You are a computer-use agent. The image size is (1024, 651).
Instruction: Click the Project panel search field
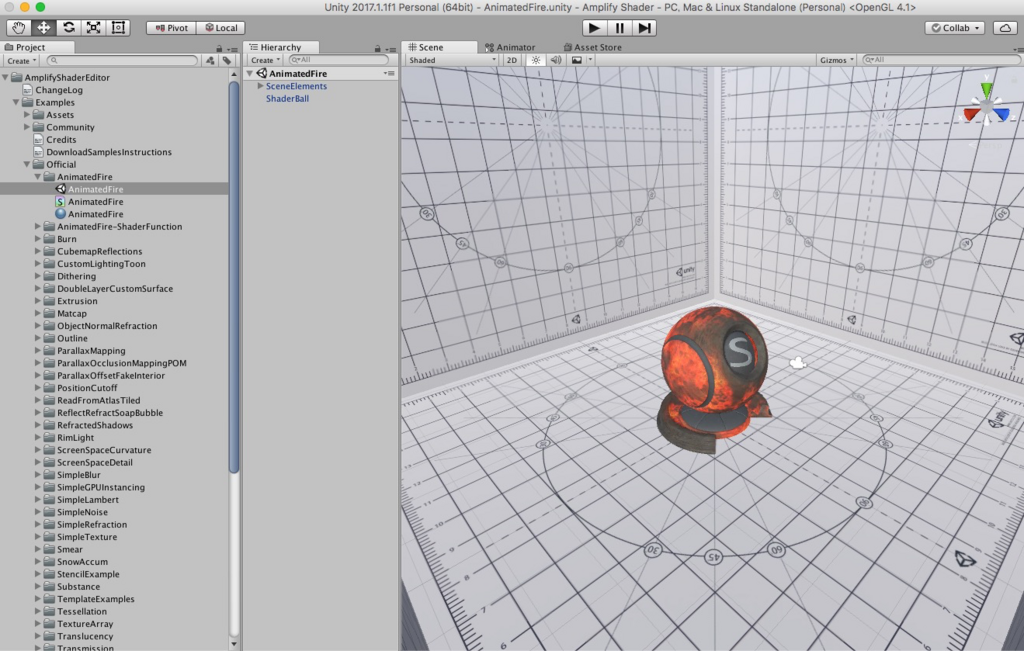tap(122, 60)
